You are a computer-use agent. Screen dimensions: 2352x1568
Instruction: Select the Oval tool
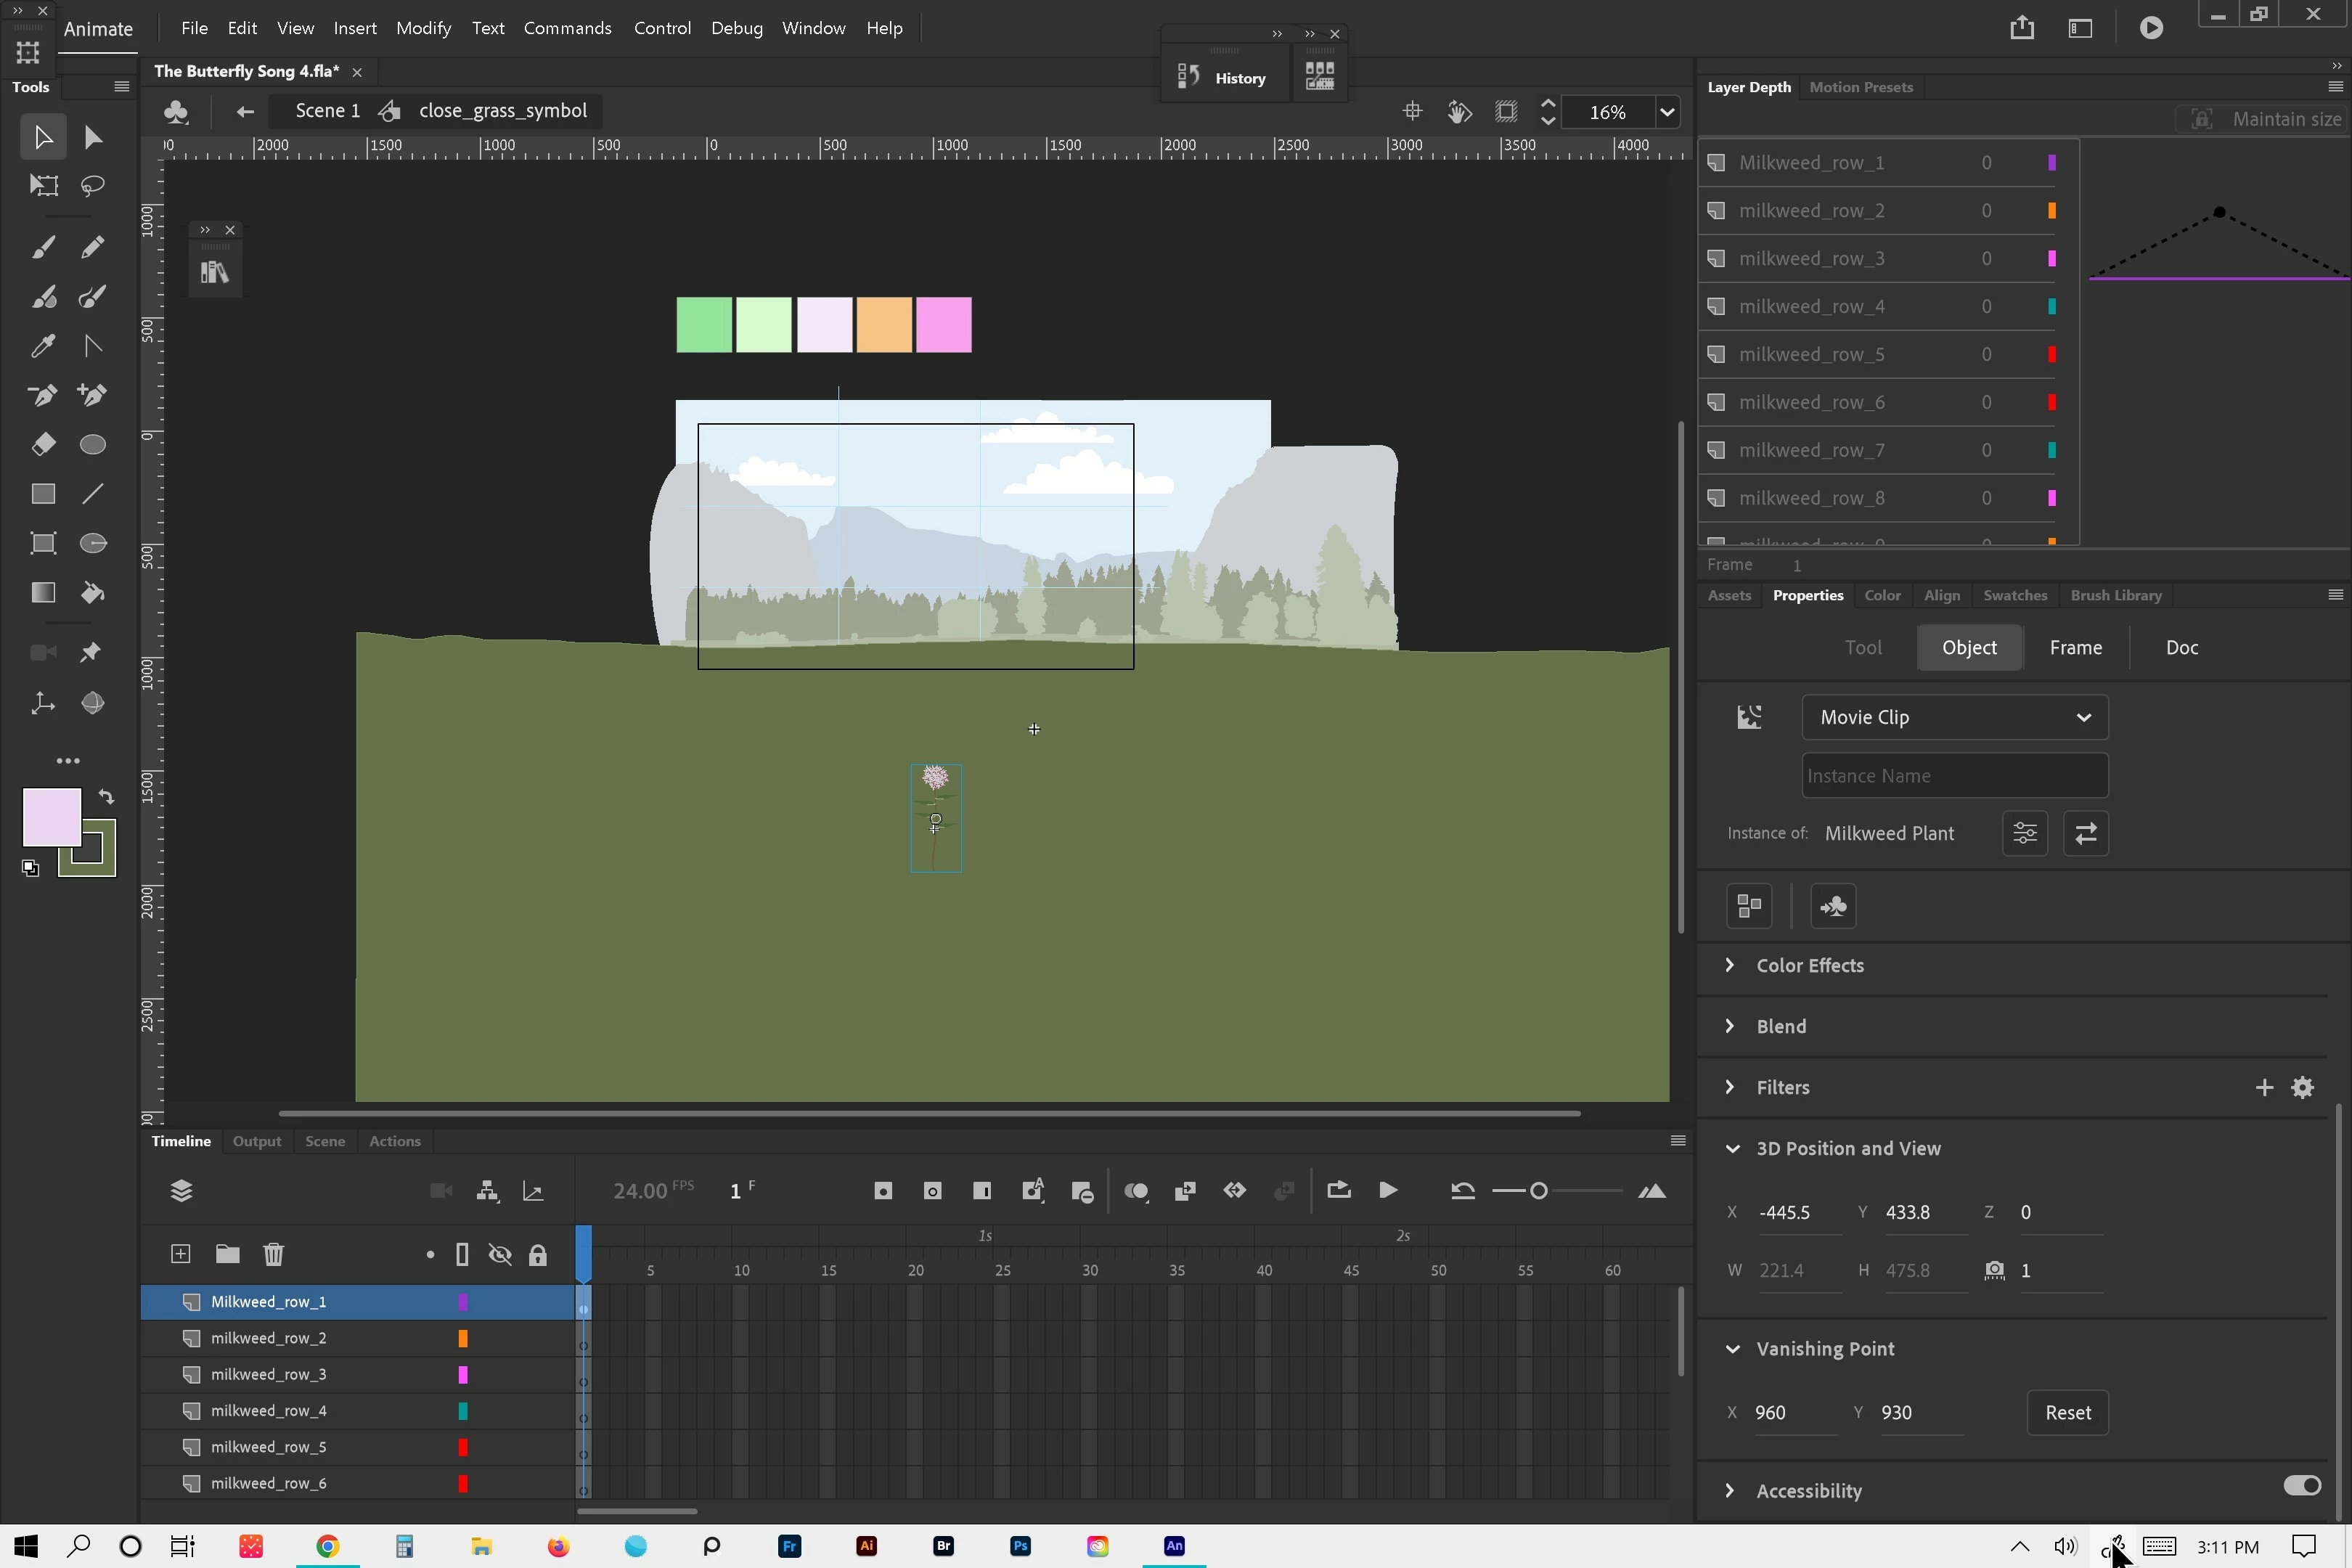[x=93, y=444]
